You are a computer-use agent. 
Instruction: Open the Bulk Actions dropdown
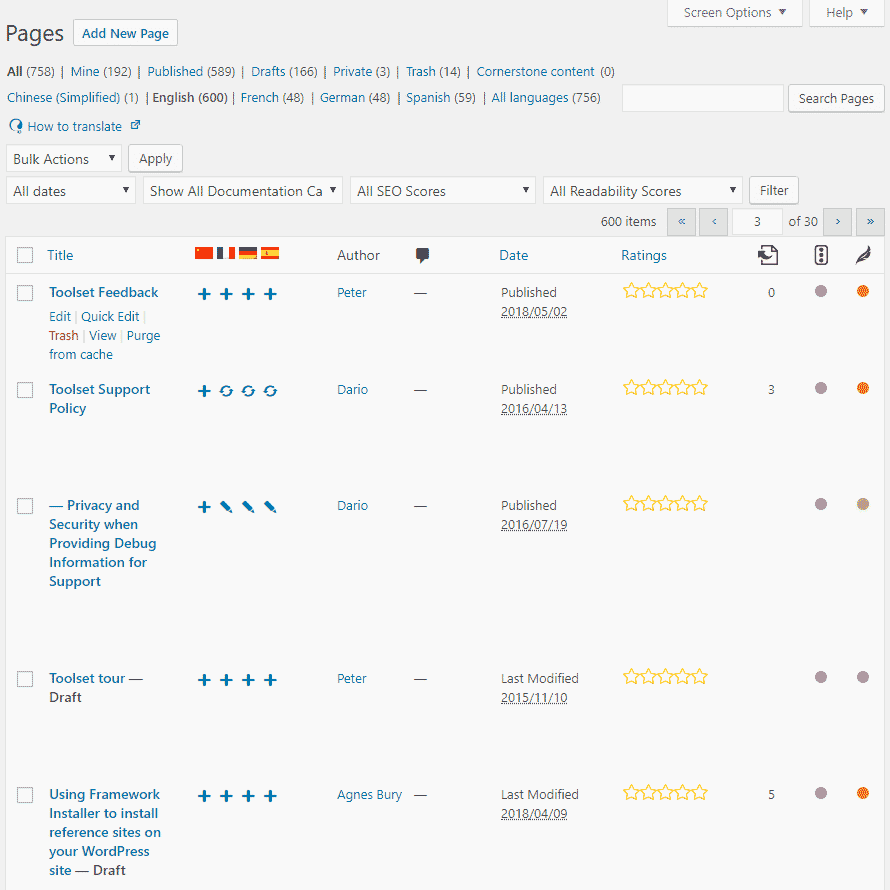(64, 159)
